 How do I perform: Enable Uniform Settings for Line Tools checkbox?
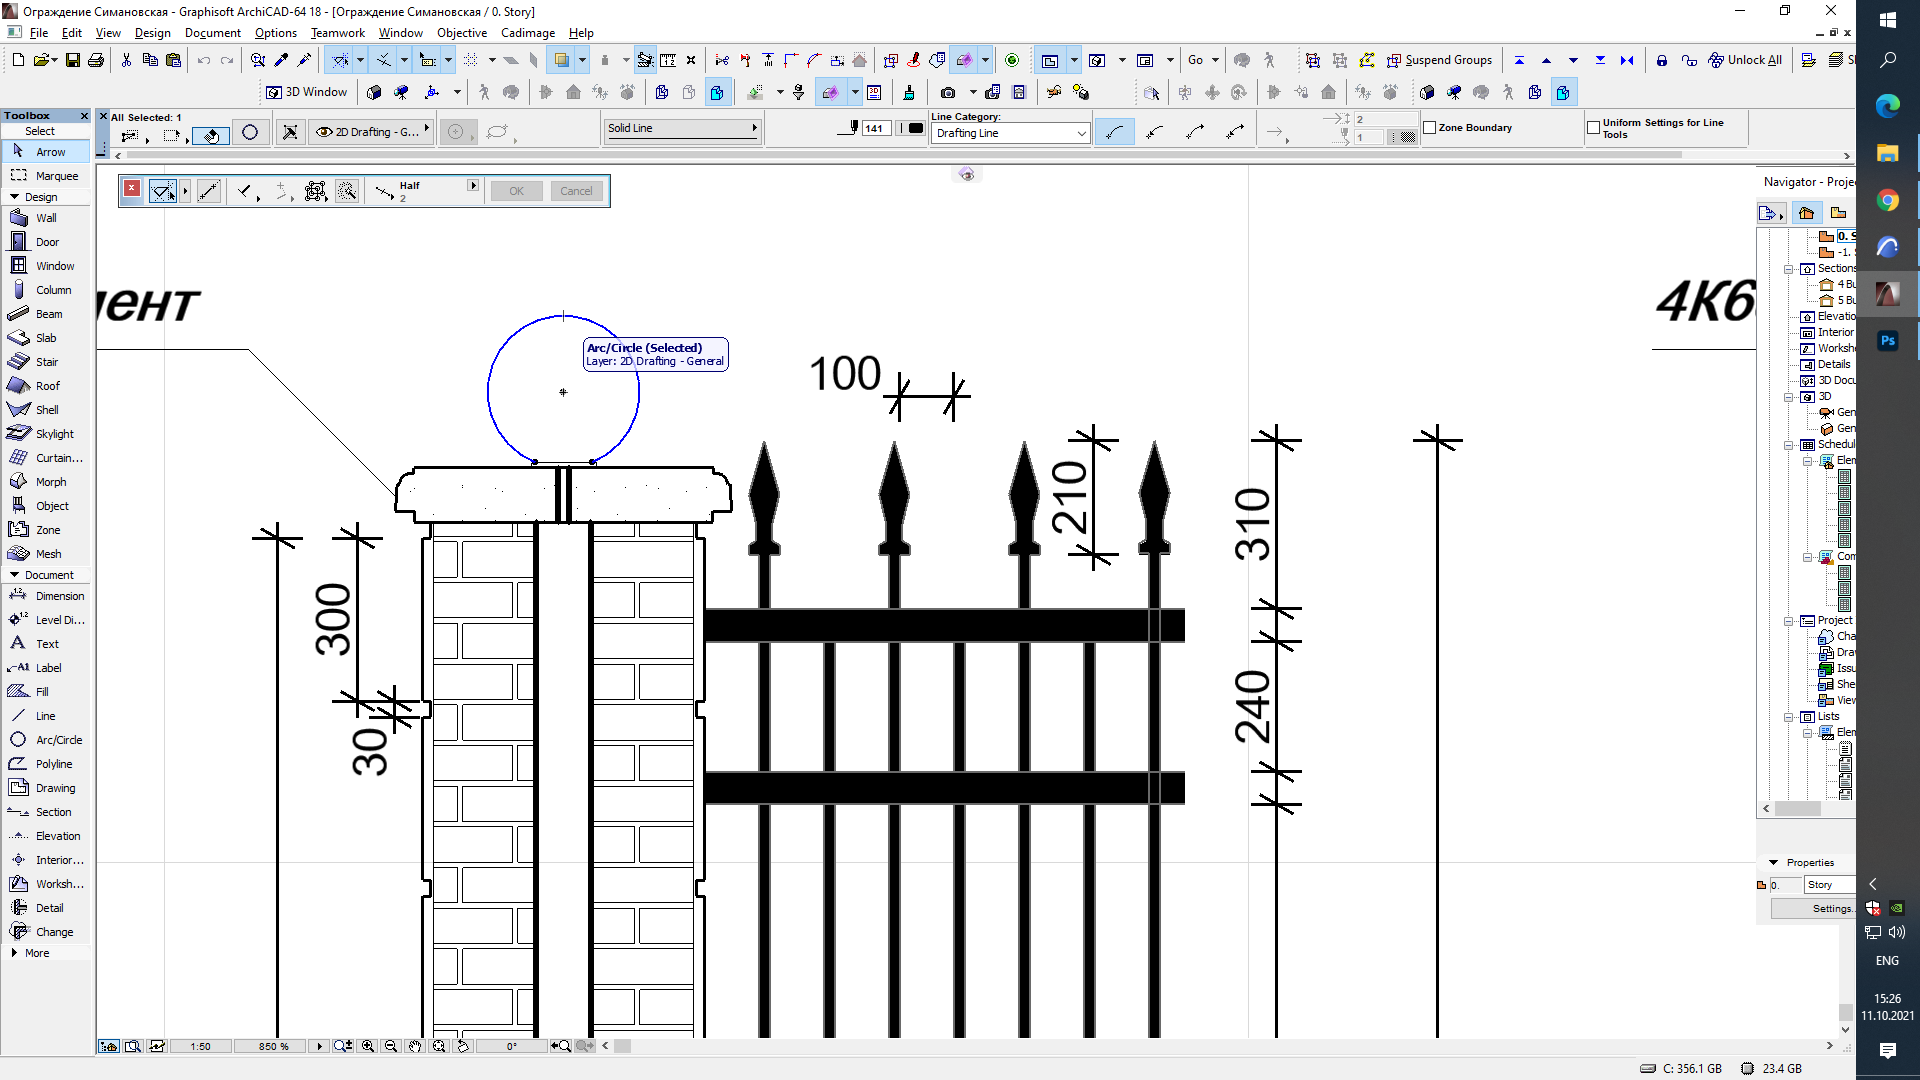(1594, 128)
